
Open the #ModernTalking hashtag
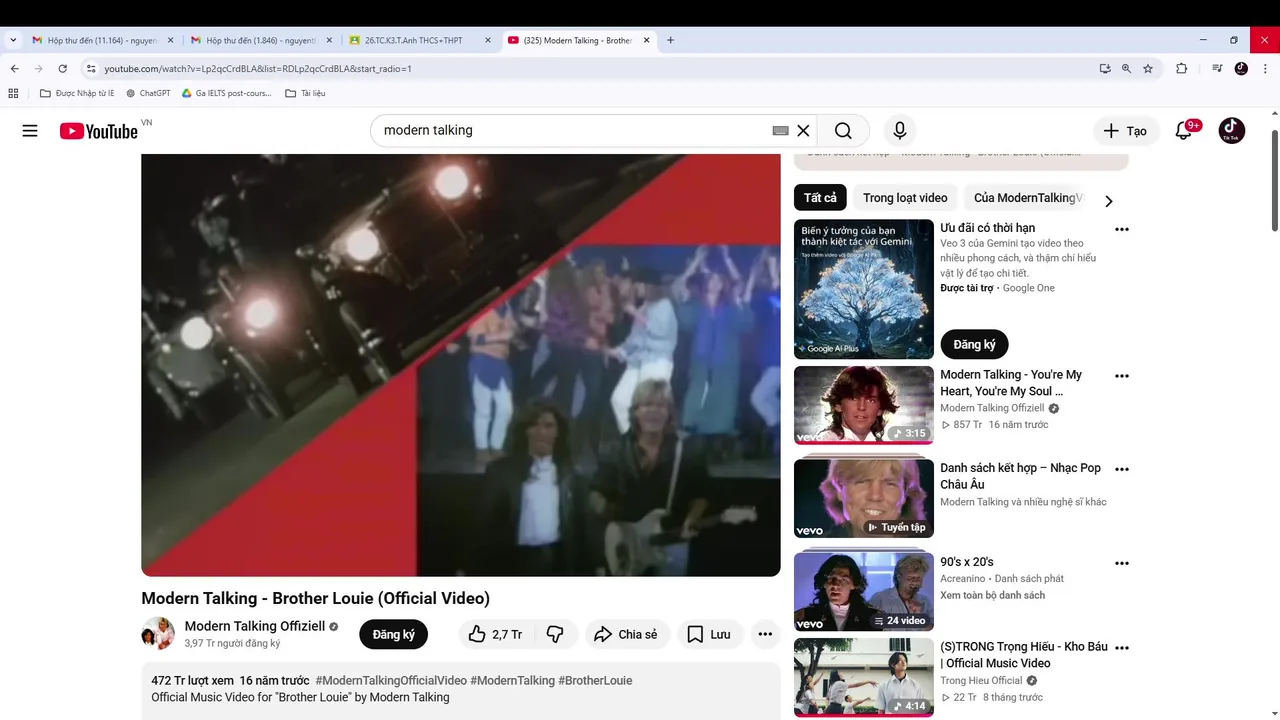512,680
